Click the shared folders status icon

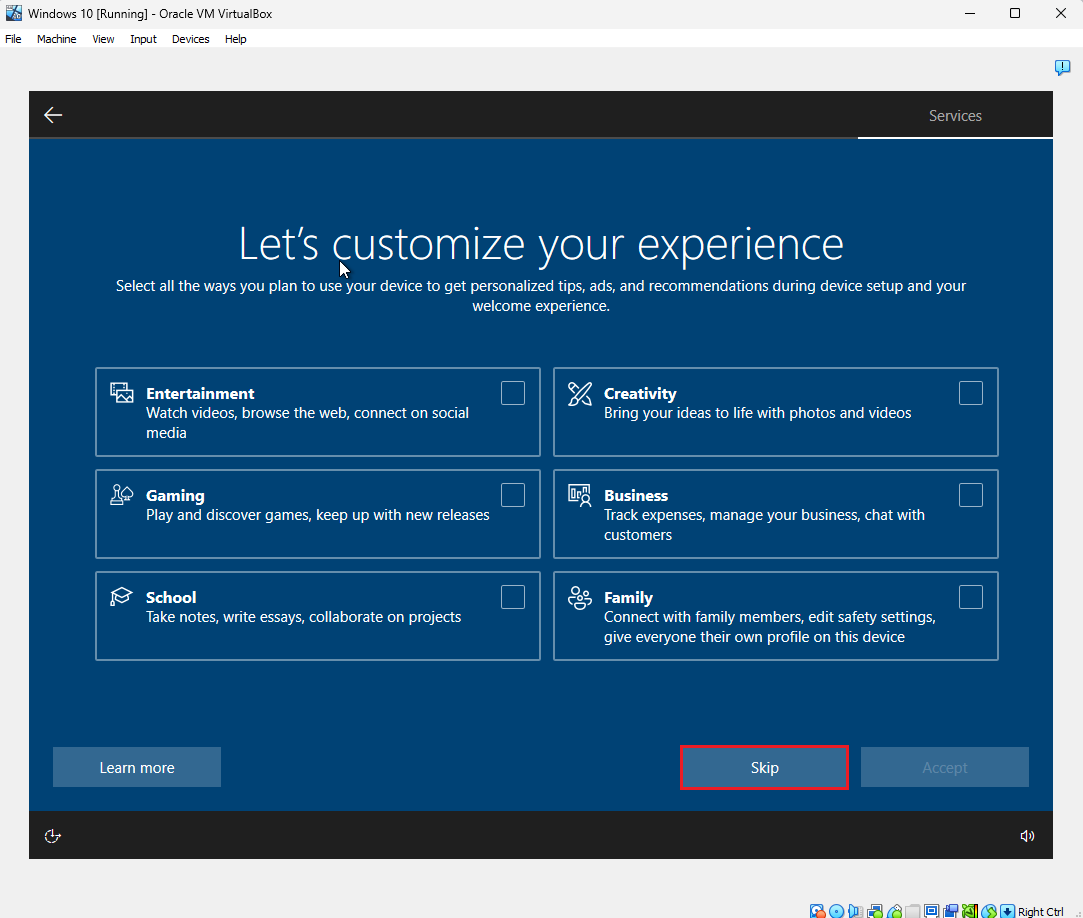(x=912, y=911)
